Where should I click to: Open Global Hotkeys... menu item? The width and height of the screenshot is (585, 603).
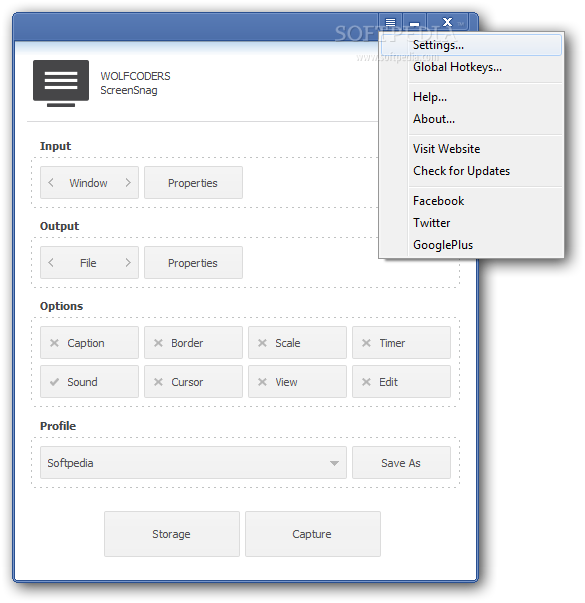[471, 67]
